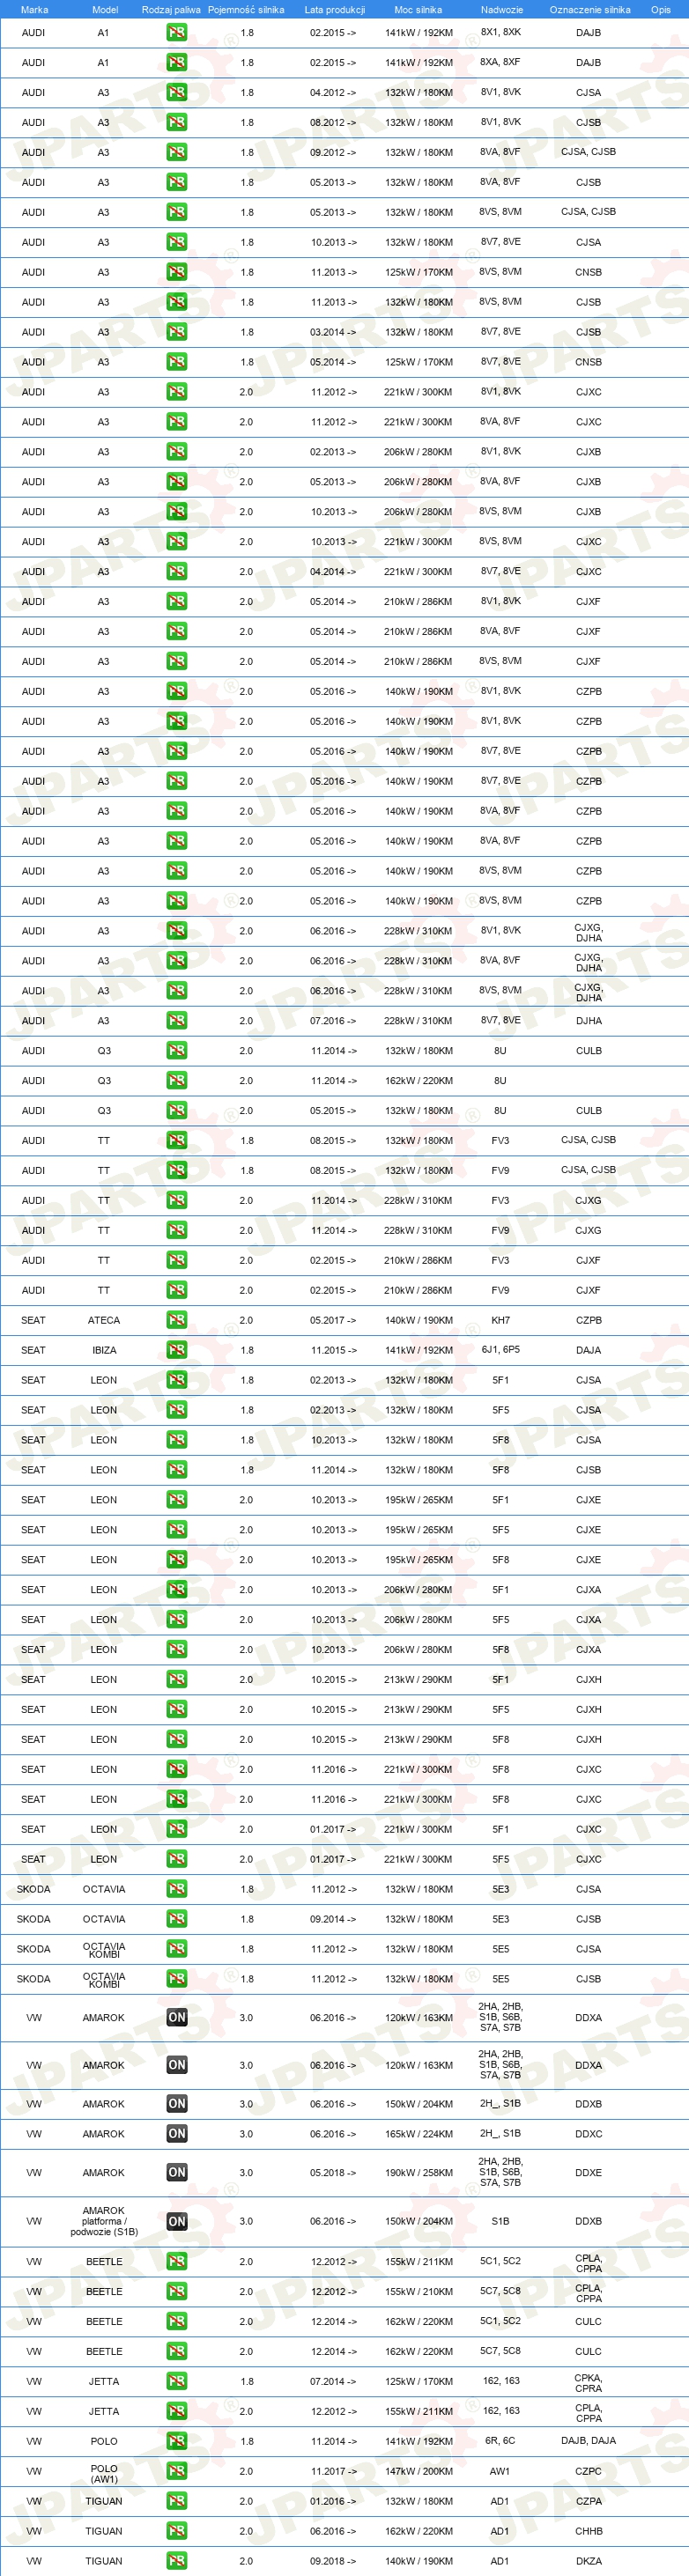This screenshot has width=689, height=2576.
Task: Click diesel ON icon in Amarok platforma row
Action: [177, 2221]
